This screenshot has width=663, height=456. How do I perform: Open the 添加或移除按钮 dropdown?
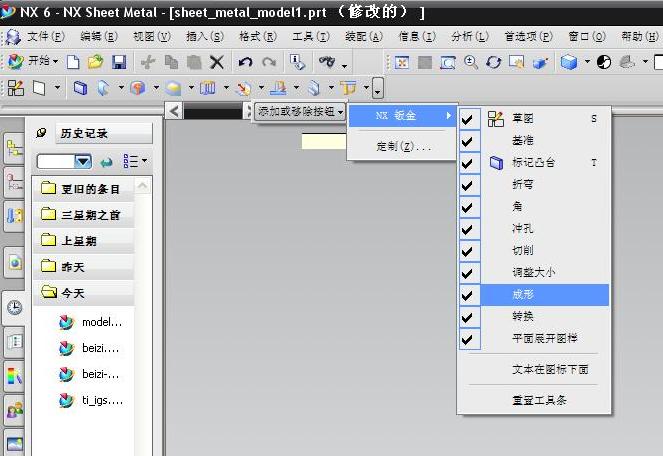pyautogui.click(x=299, y=112)
